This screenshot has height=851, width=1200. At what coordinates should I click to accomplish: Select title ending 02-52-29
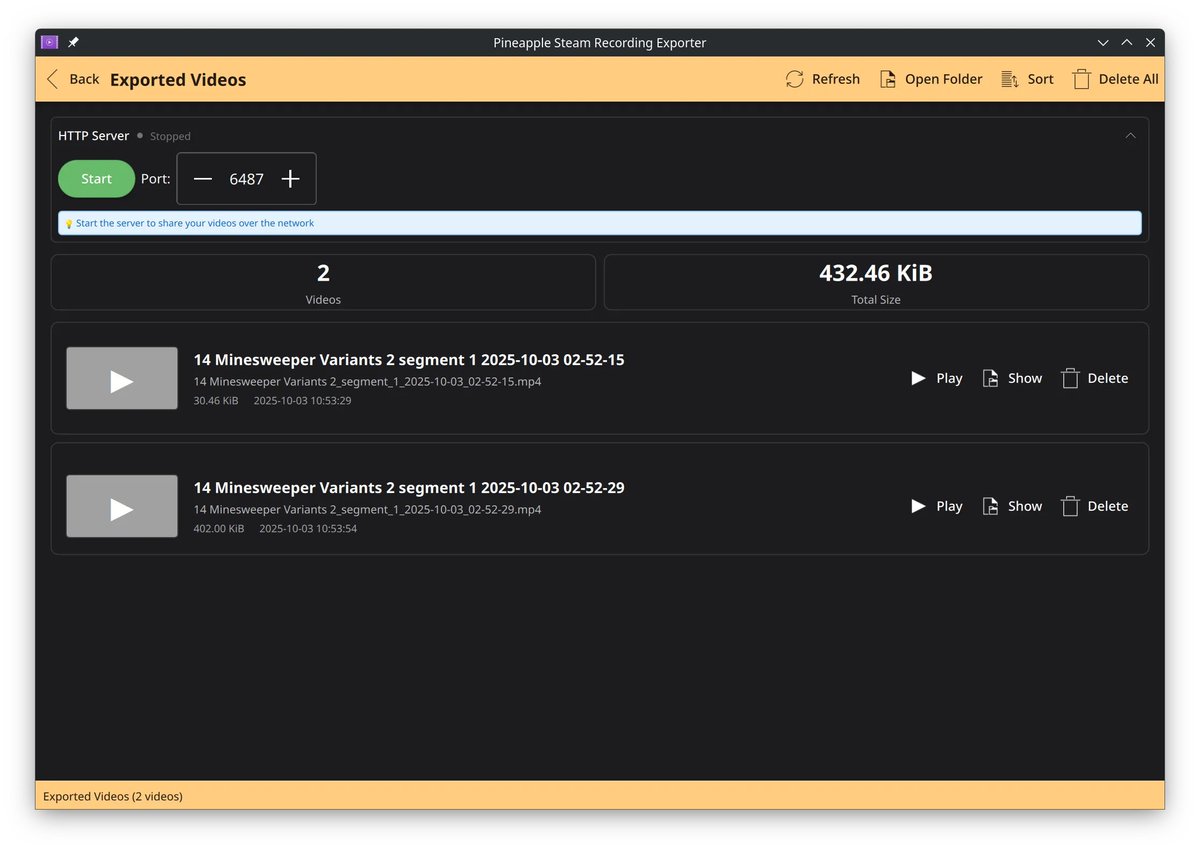(x=409, y=488)
